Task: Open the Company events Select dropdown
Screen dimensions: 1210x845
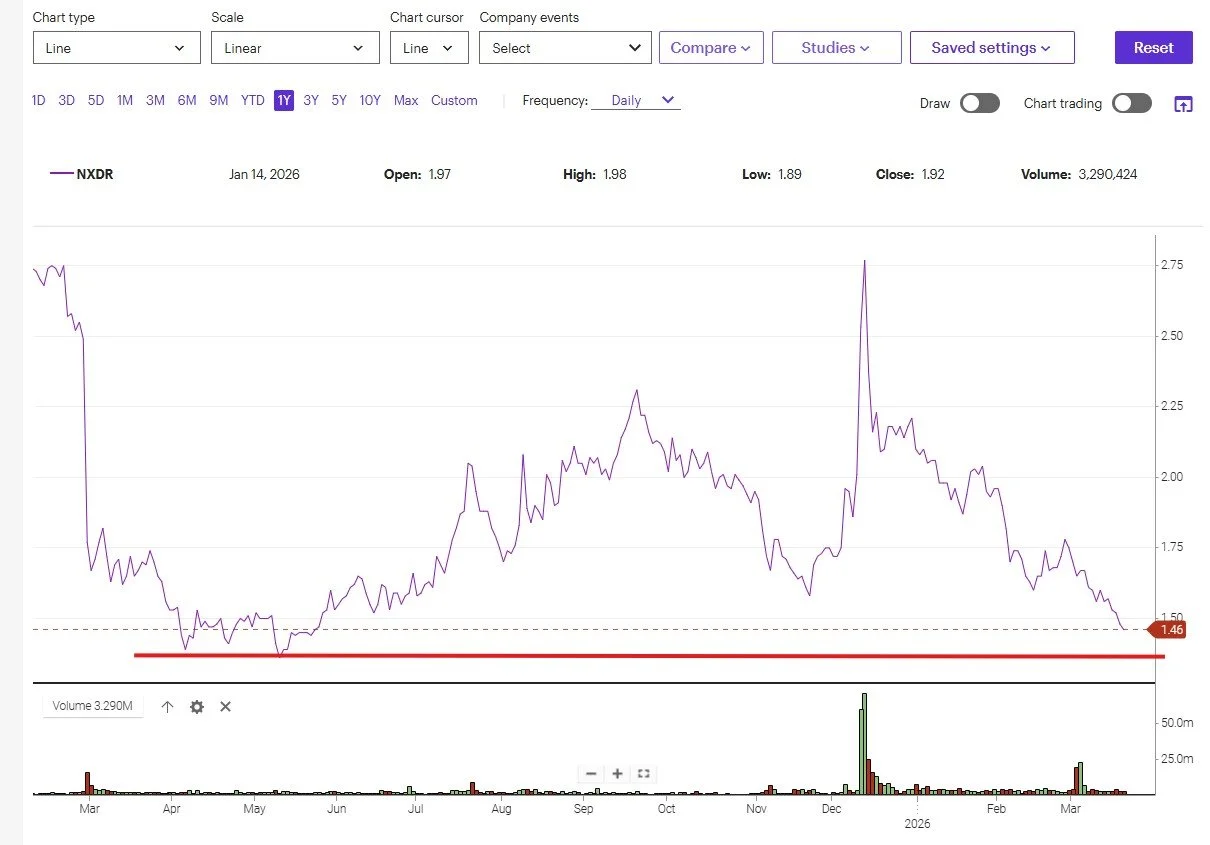Action: pyautogui.click(x=564, y=47)
